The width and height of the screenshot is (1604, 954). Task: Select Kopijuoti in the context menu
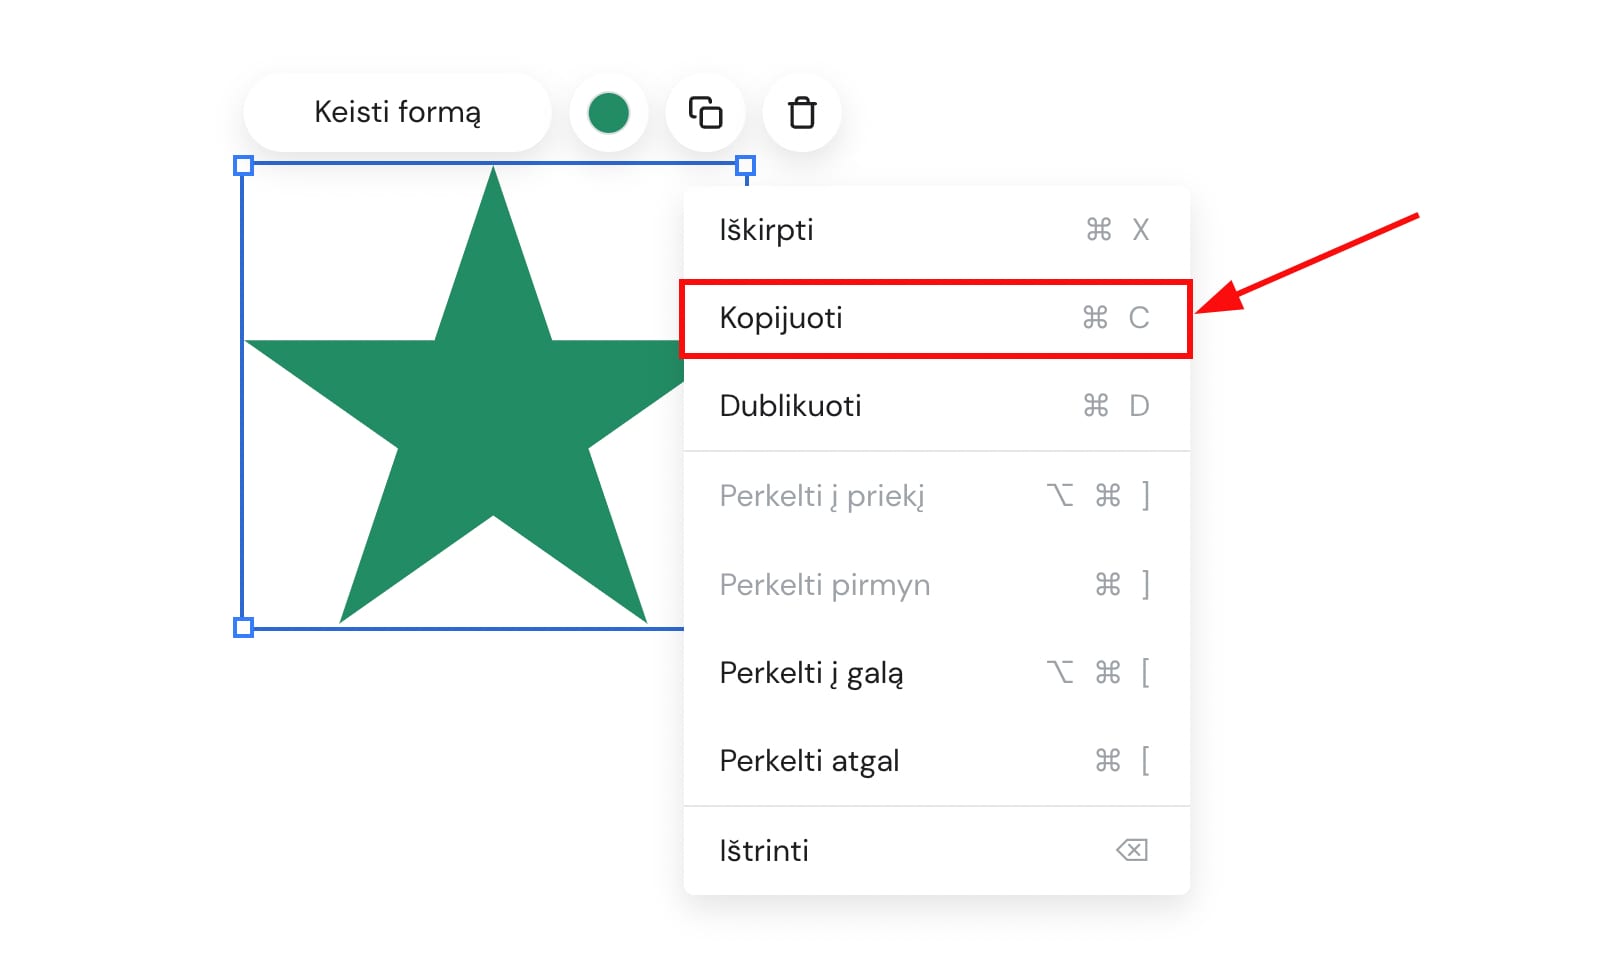click(x=781, y=318)
